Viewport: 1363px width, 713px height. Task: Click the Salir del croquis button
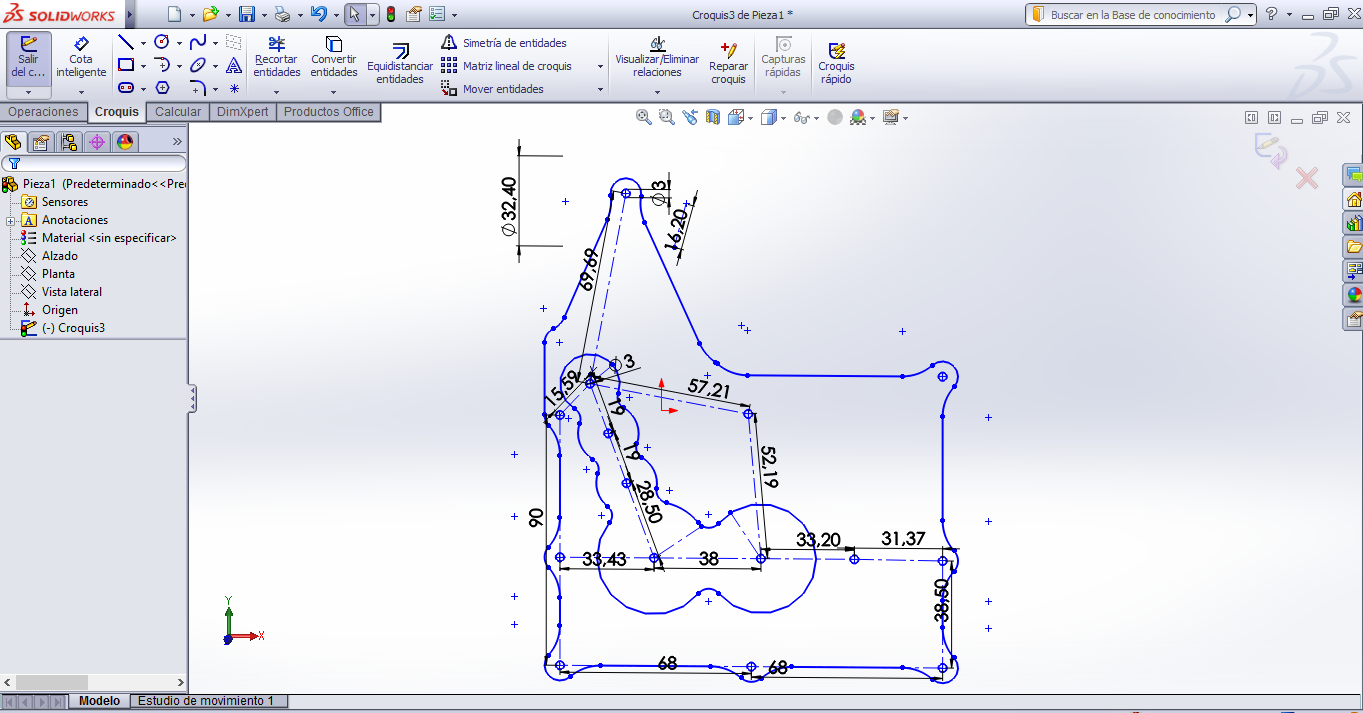[28, 58]
